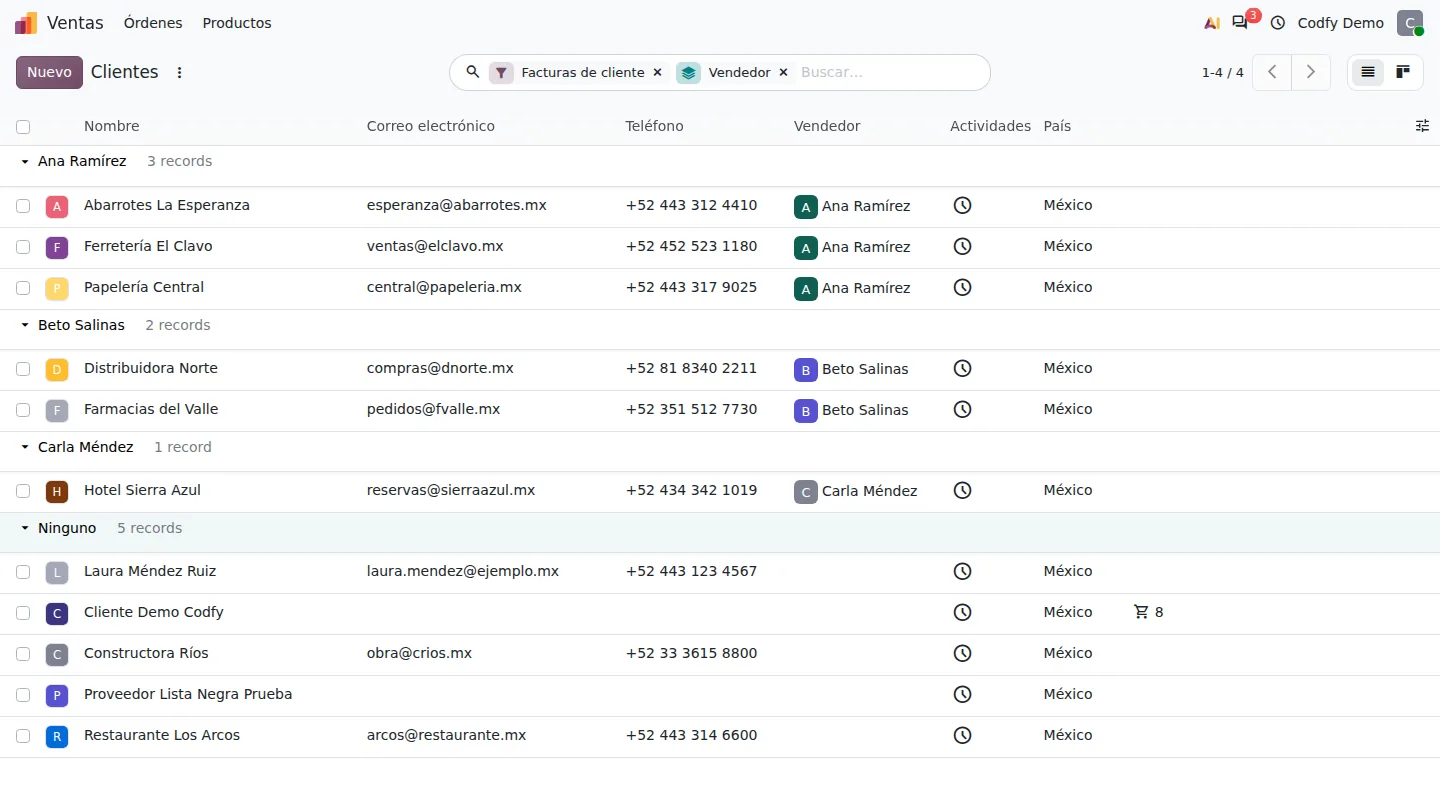Click the Ferretería El Clavo avatar
Viewport: 1440px width, 800px height.
pos(57,247)
